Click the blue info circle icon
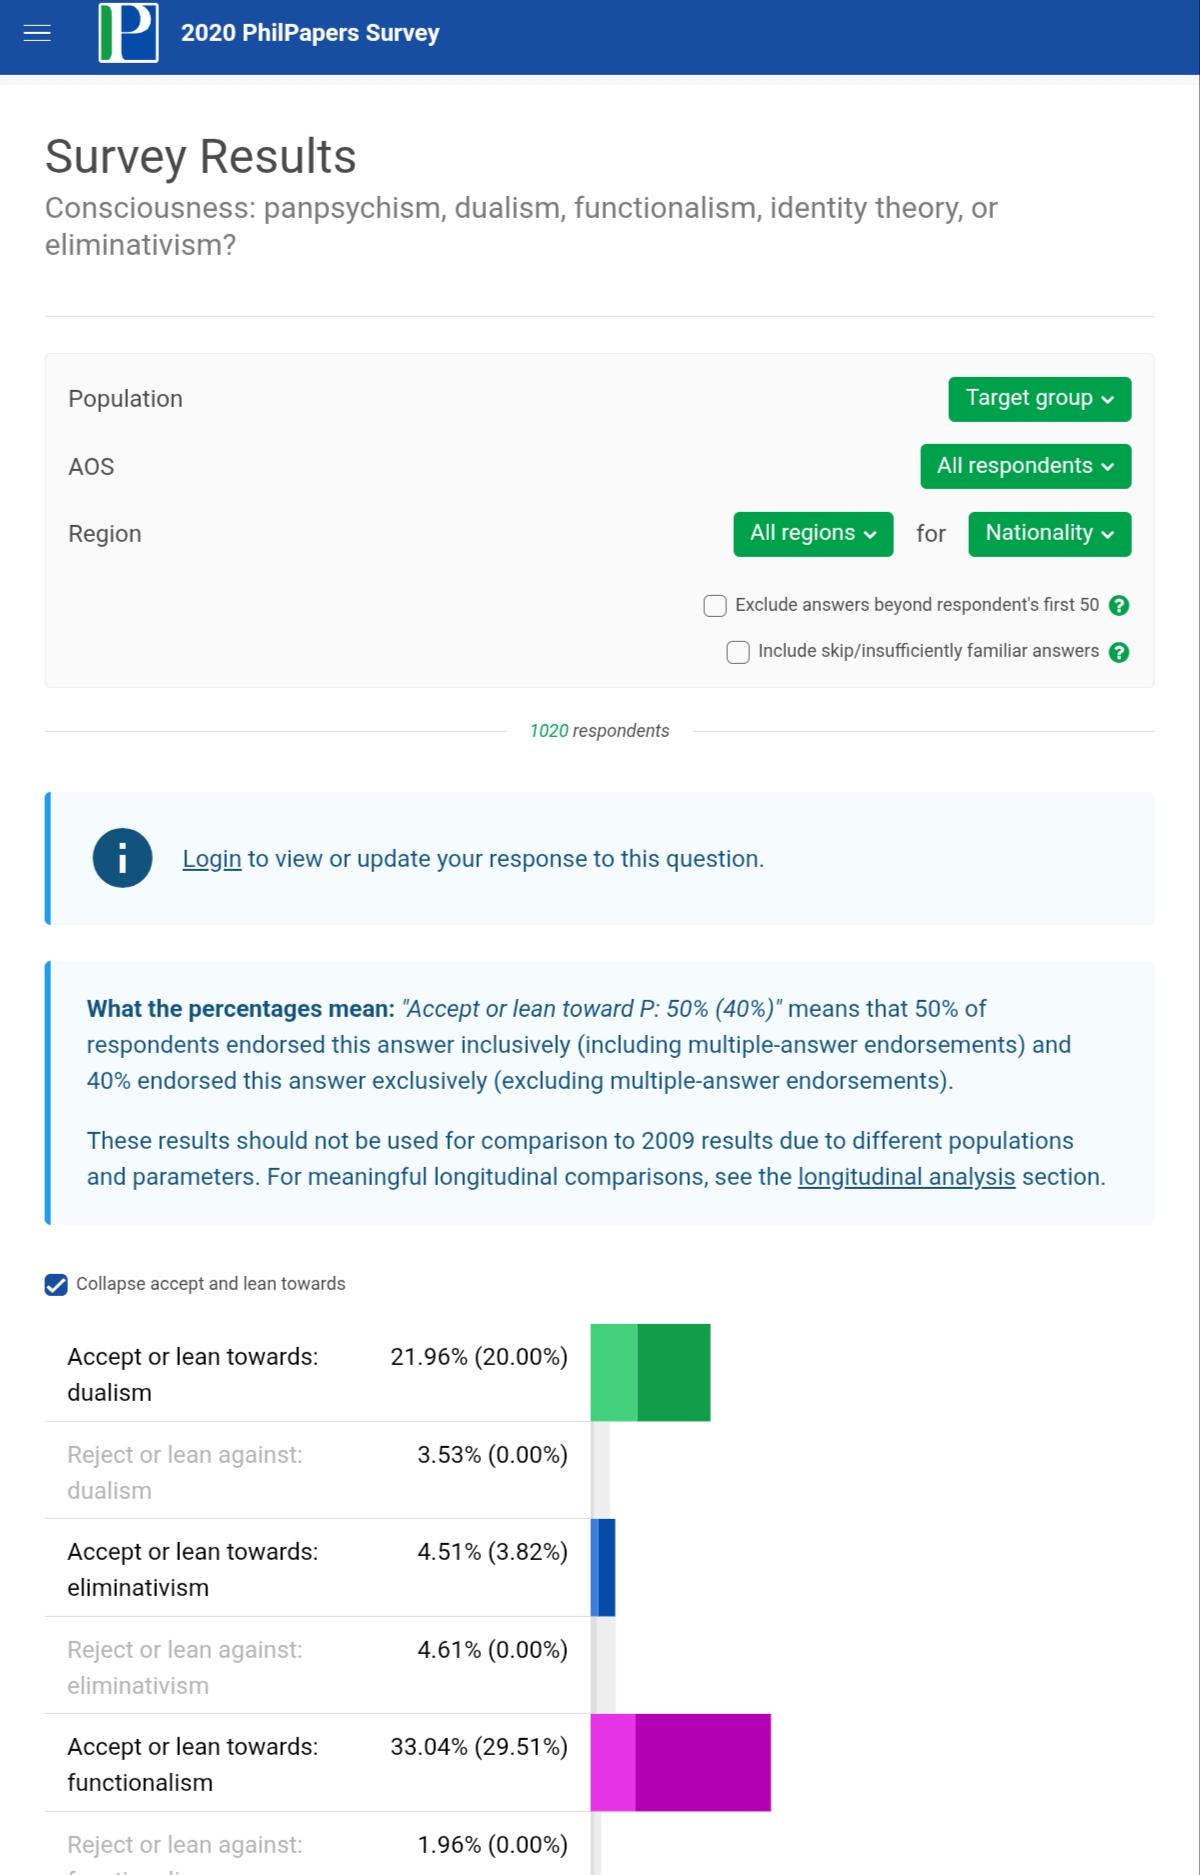Image resolution: width=1200 pixels, height=1875 pixels. tap(122, 858)
